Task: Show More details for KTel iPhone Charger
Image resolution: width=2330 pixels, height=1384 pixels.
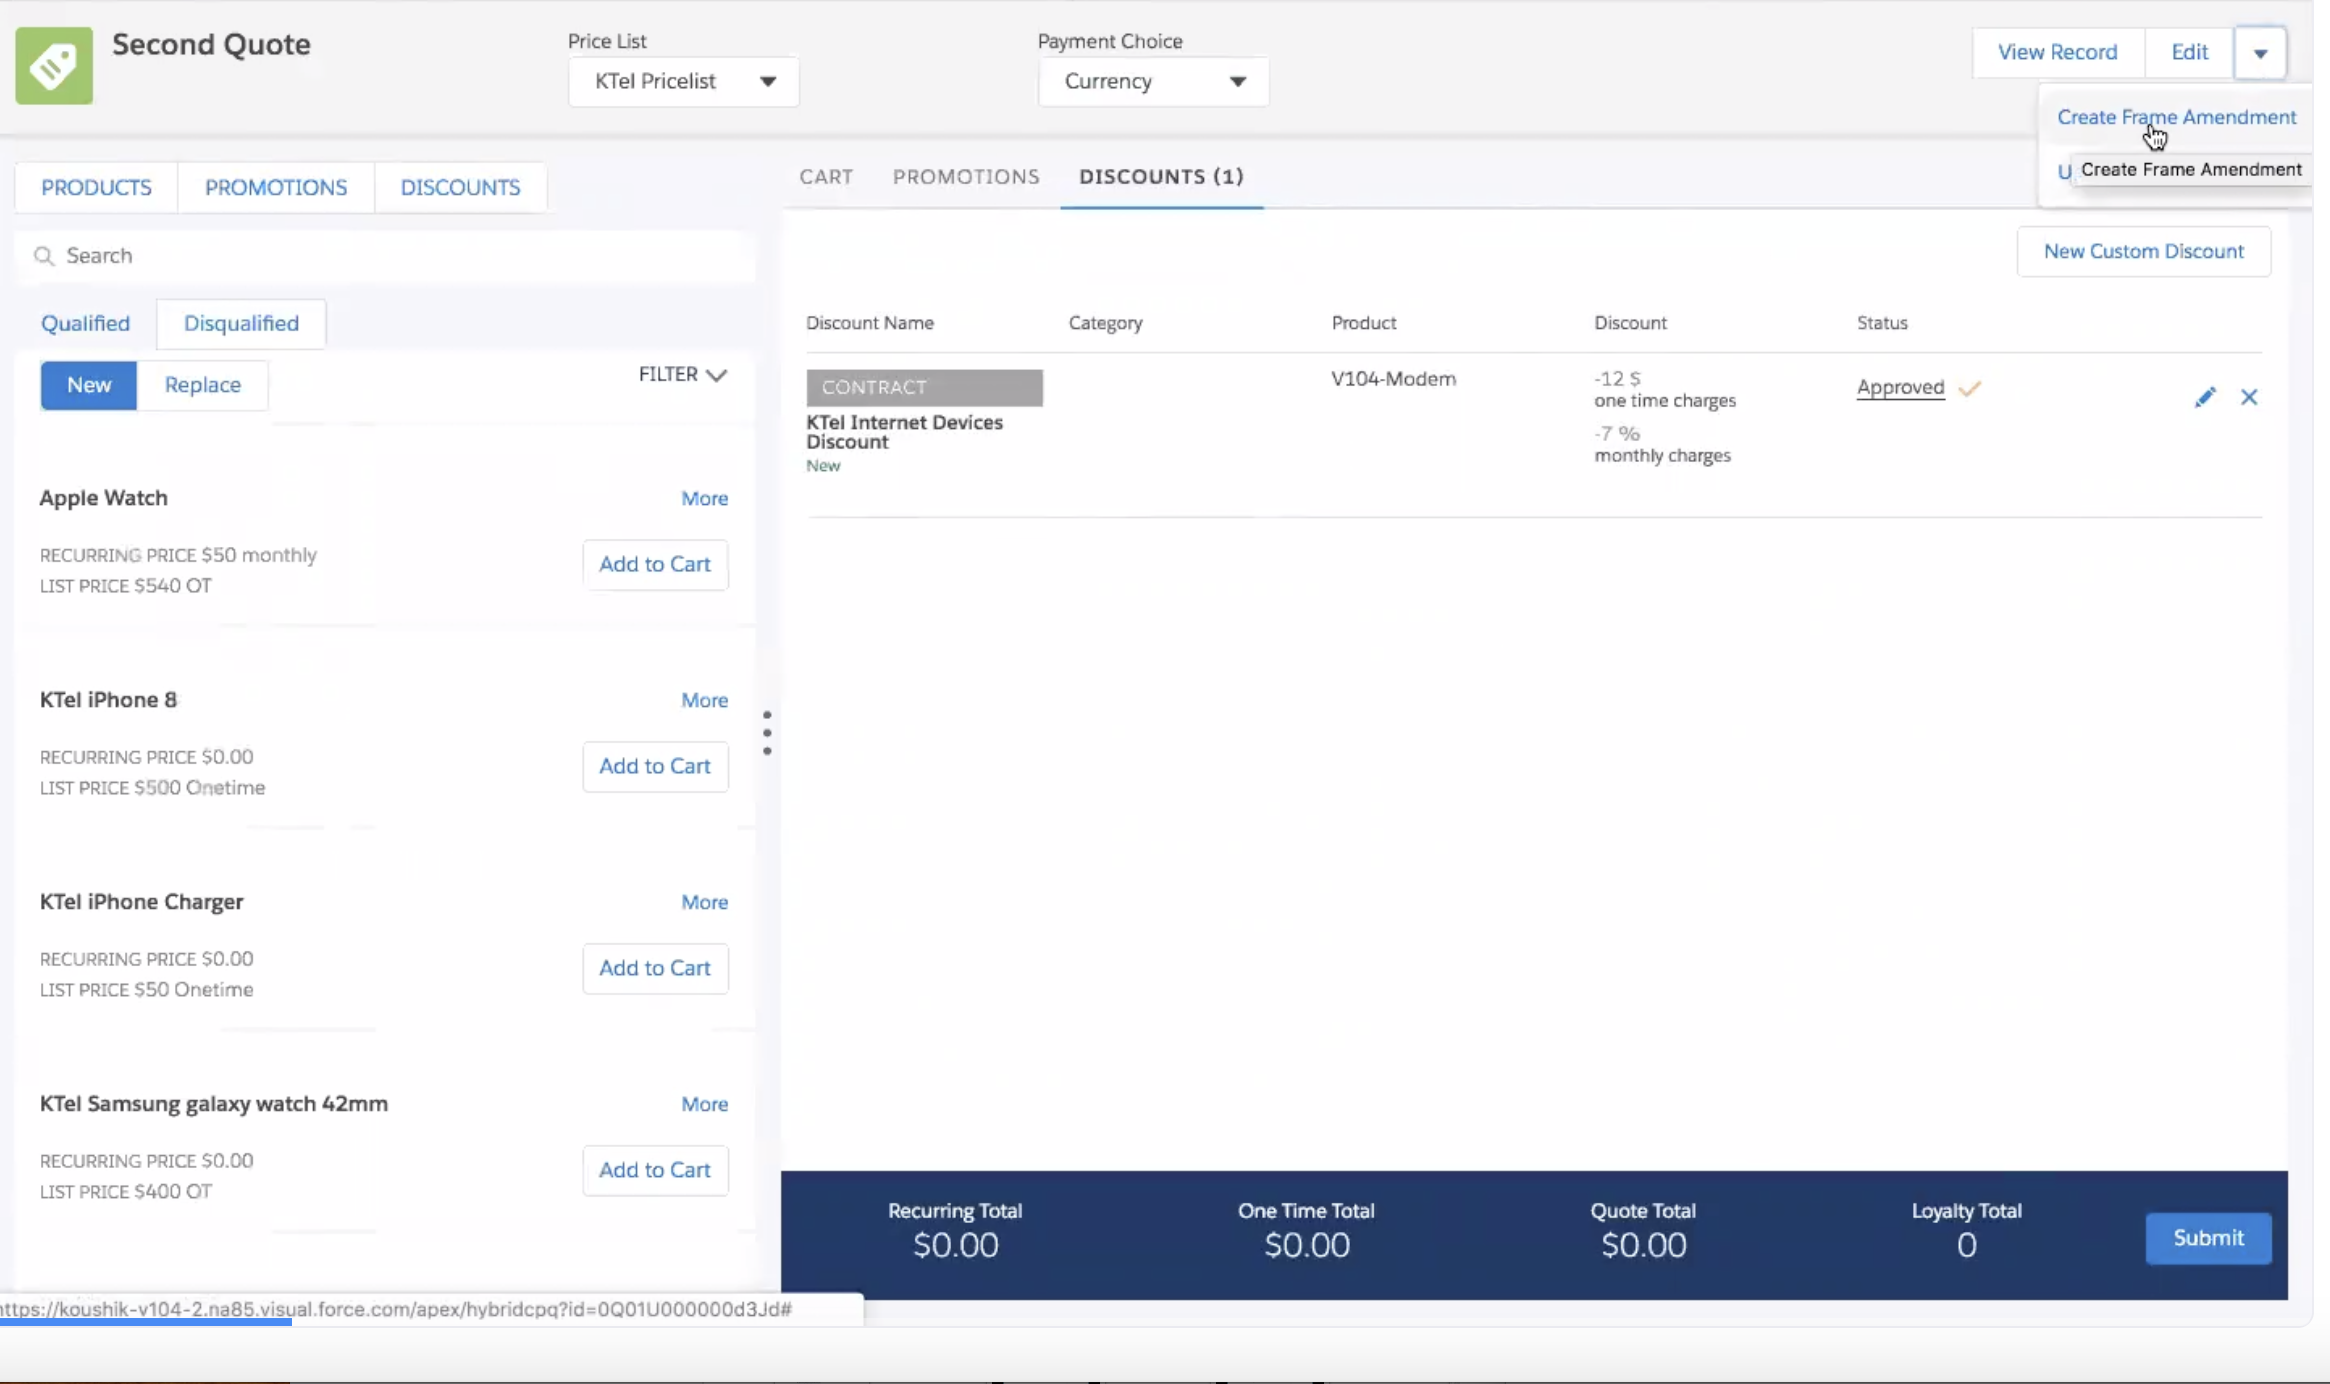Action: (704, 902)
